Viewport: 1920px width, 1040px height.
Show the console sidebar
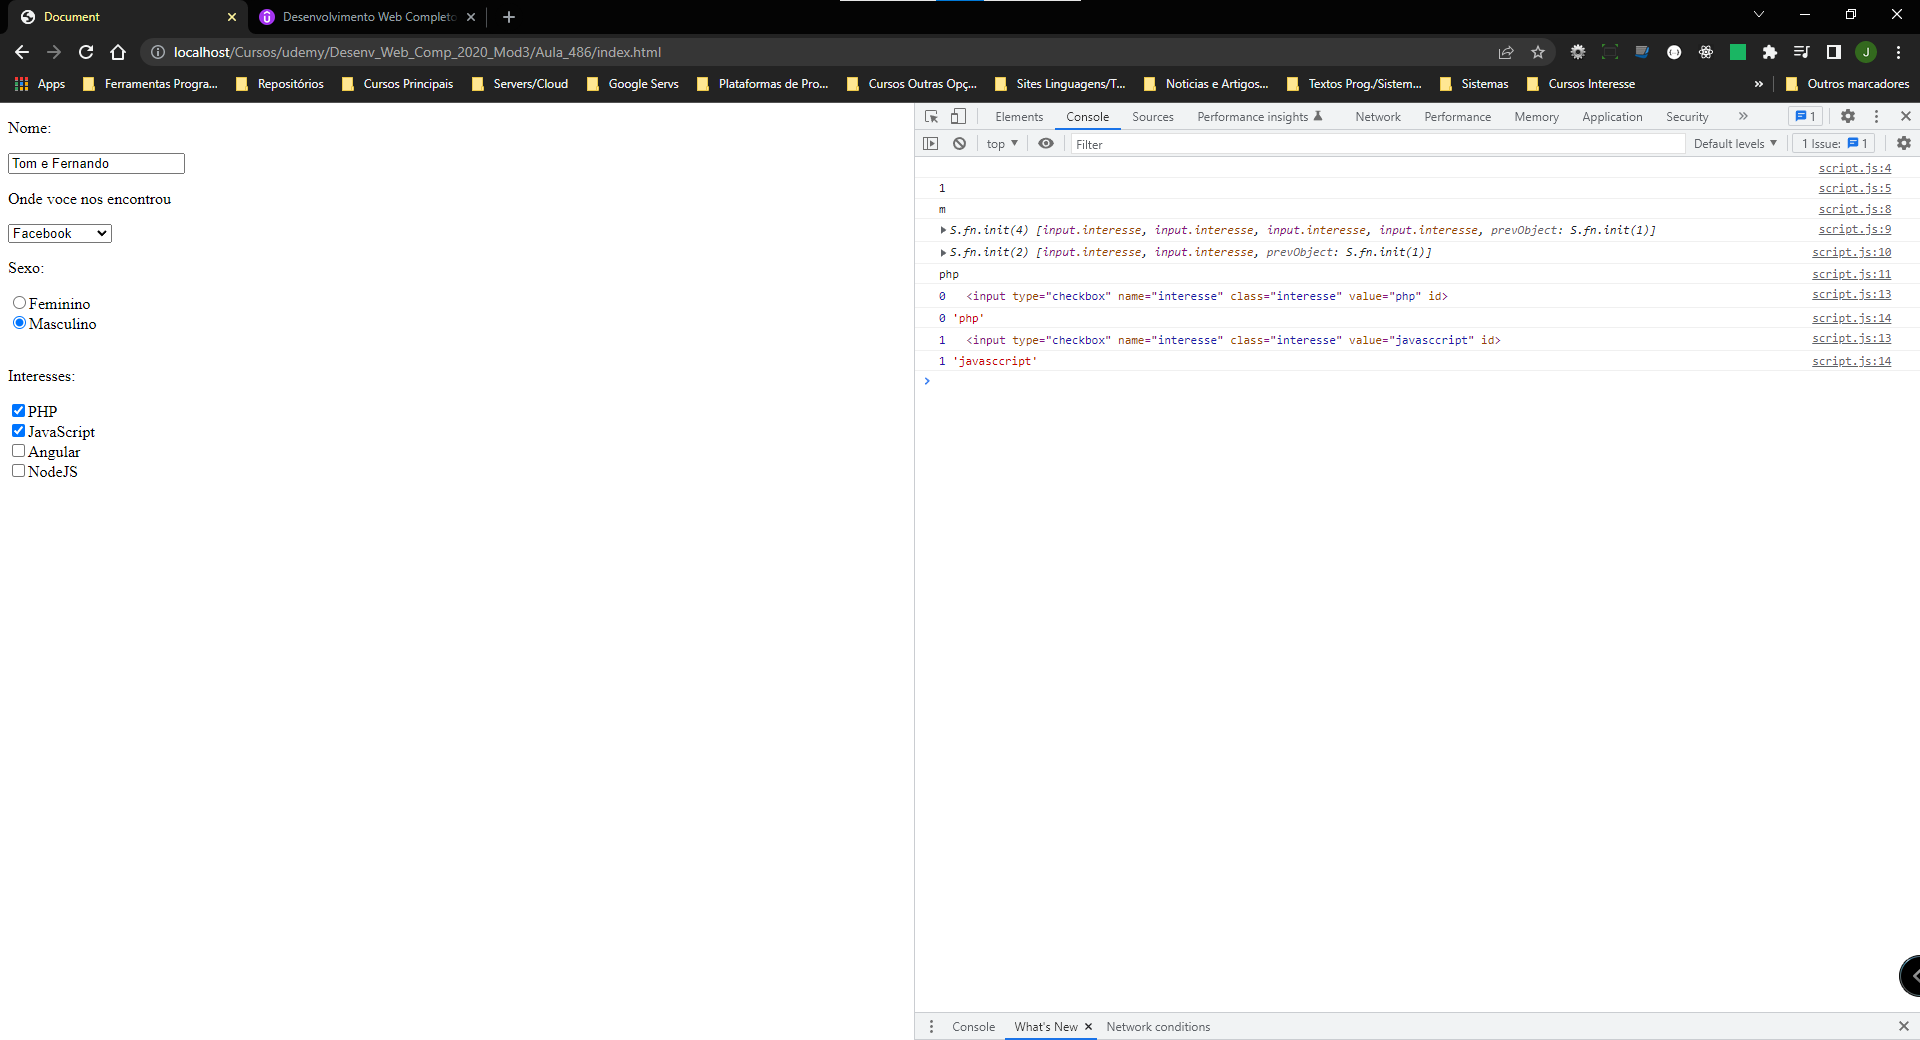tap(931, 144)
